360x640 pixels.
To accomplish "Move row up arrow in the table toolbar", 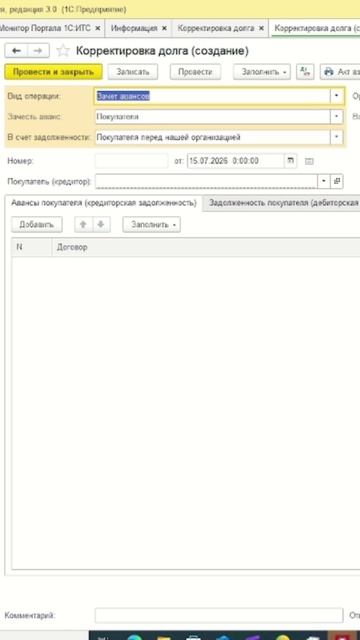I will (83, 225).
